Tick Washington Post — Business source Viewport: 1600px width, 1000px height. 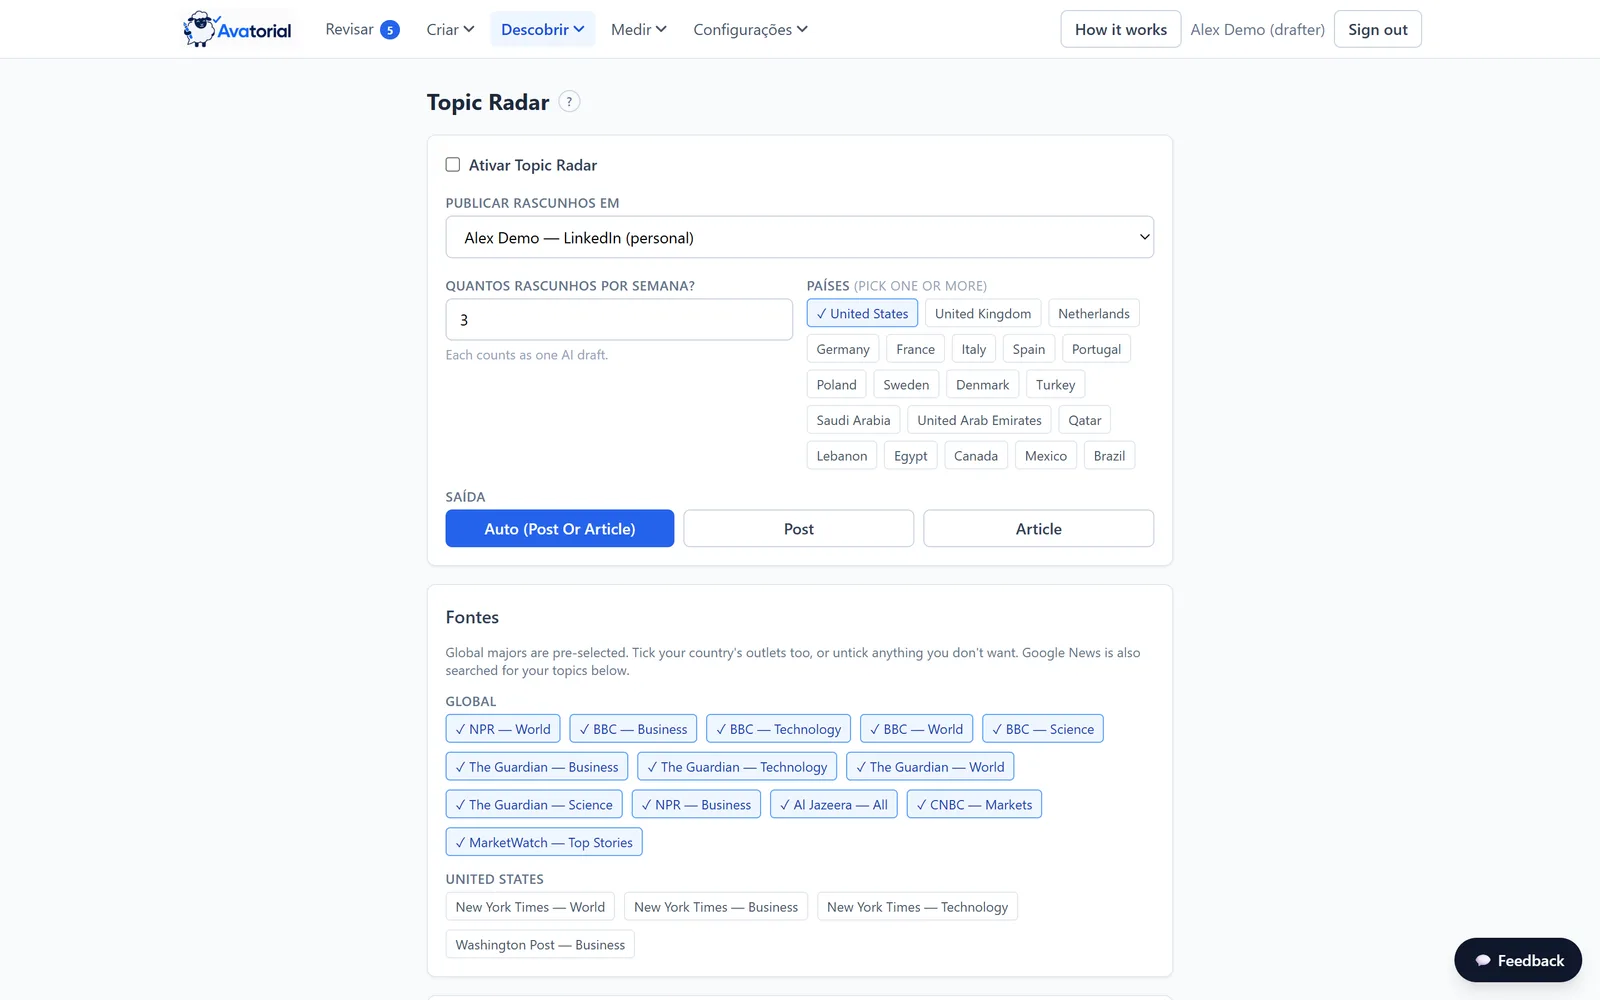pos(540,945)
